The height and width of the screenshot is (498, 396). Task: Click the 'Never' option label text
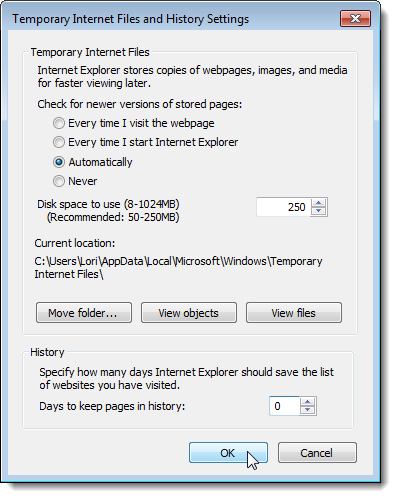click(x=83, y=181)
